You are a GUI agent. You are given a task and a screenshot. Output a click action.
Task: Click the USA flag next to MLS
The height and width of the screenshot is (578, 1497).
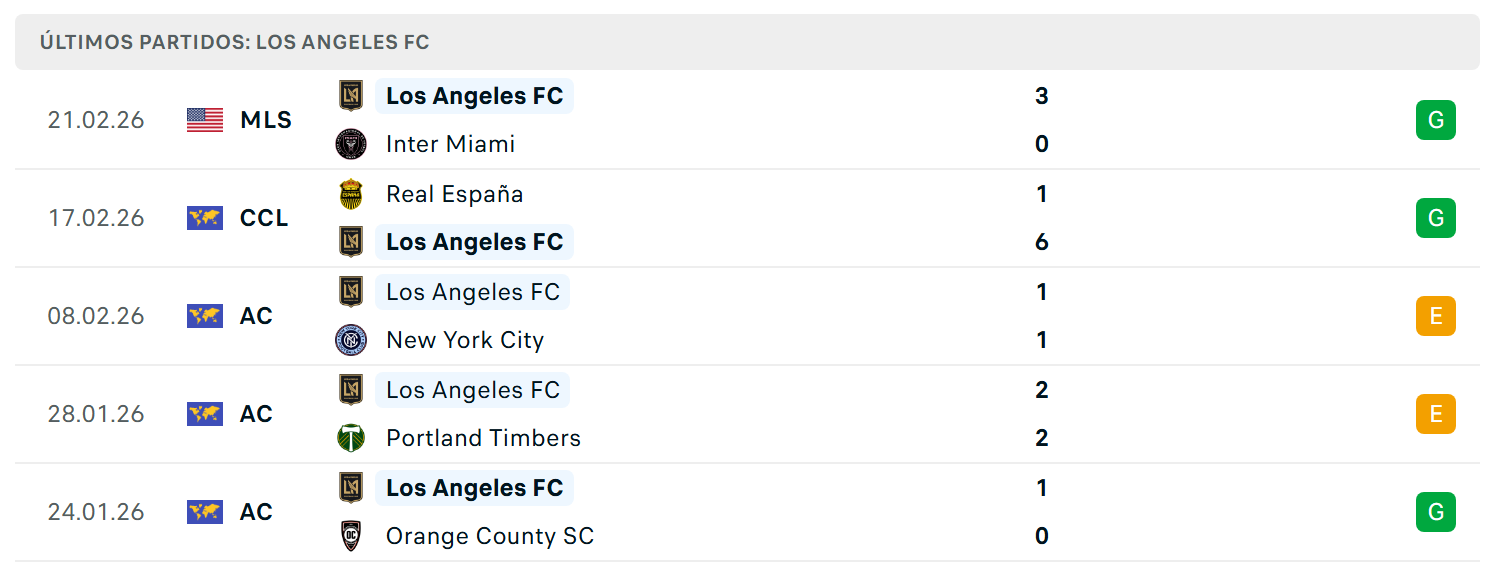pos(205,120)
